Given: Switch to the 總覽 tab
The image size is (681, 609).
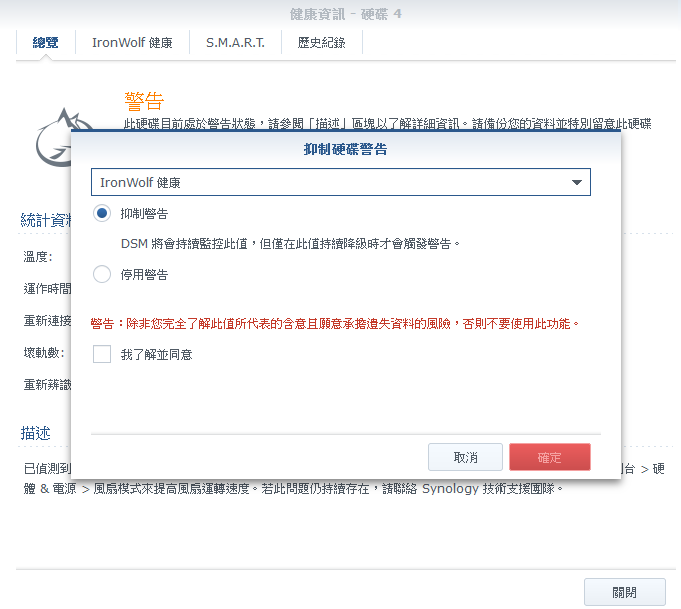Looking at the screenshot, I should (46, 42).
